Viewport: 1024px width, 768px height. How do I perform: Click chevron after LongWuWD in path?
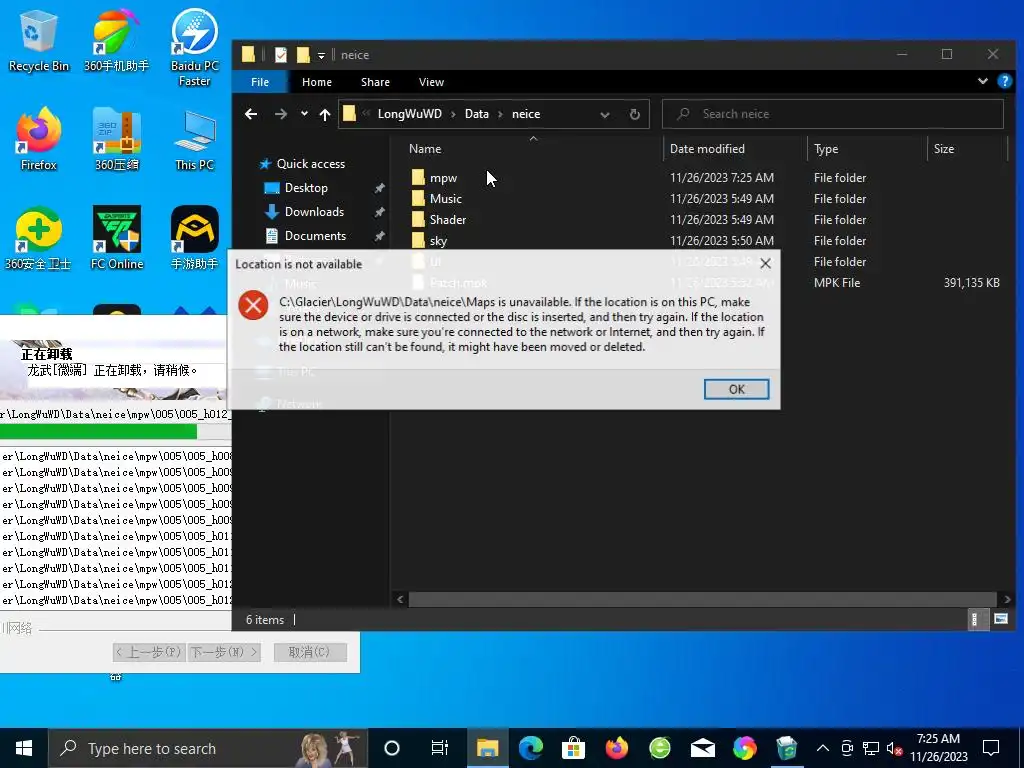coord(453,114)
